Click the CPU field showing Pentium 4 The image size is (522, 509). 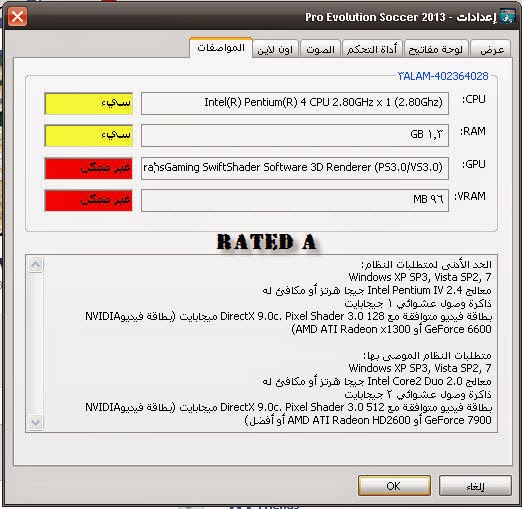coord(295,103)
